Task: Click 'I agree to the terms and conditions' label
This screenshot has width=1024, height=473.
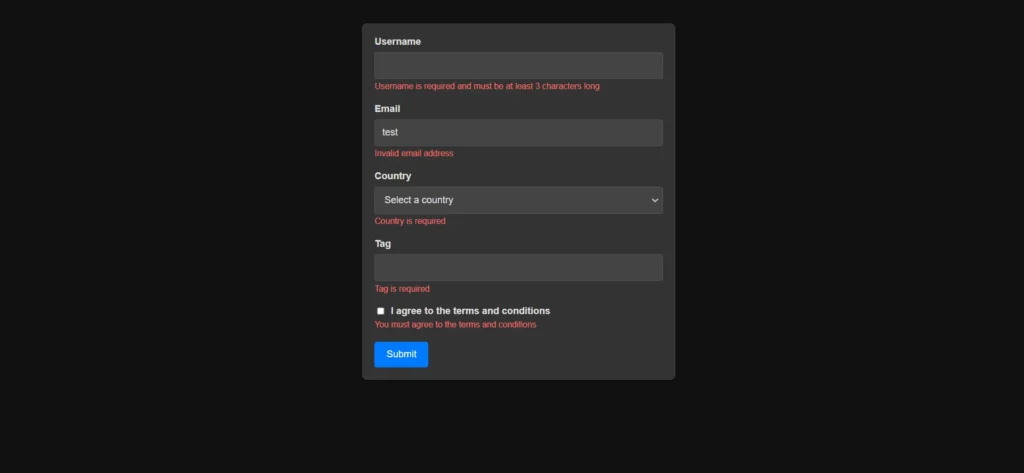Action: [470, 311]
